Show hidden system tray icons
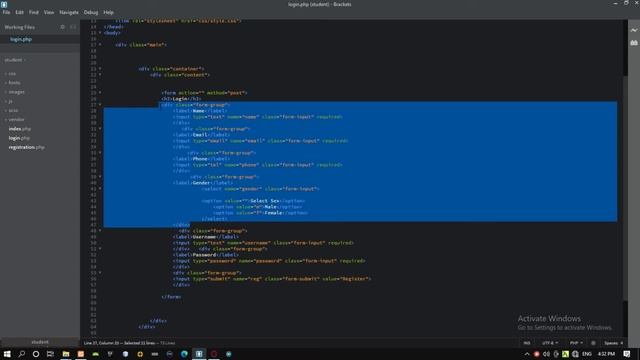The image size is (640, 360). tap(527, 354)
